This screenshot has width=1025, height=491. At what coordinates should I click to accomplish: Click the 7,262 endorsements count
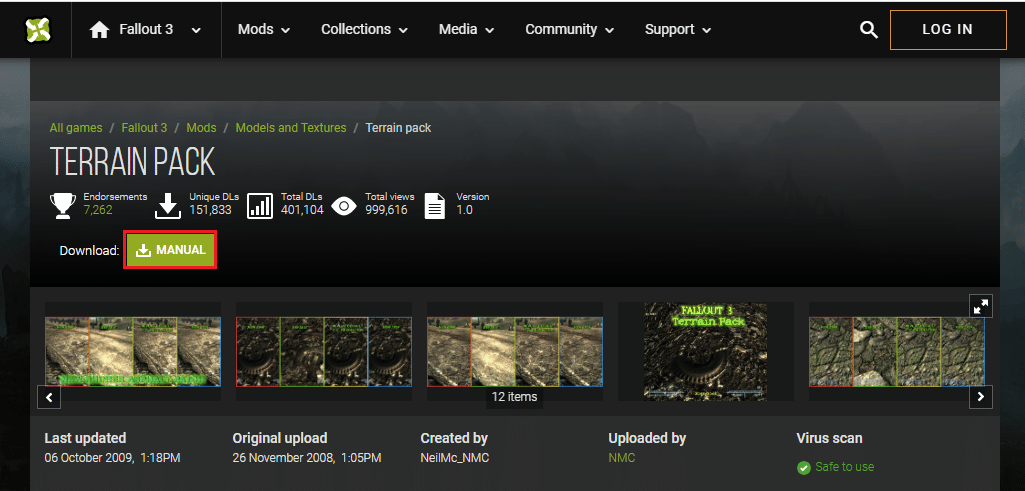tap(97, 210)
